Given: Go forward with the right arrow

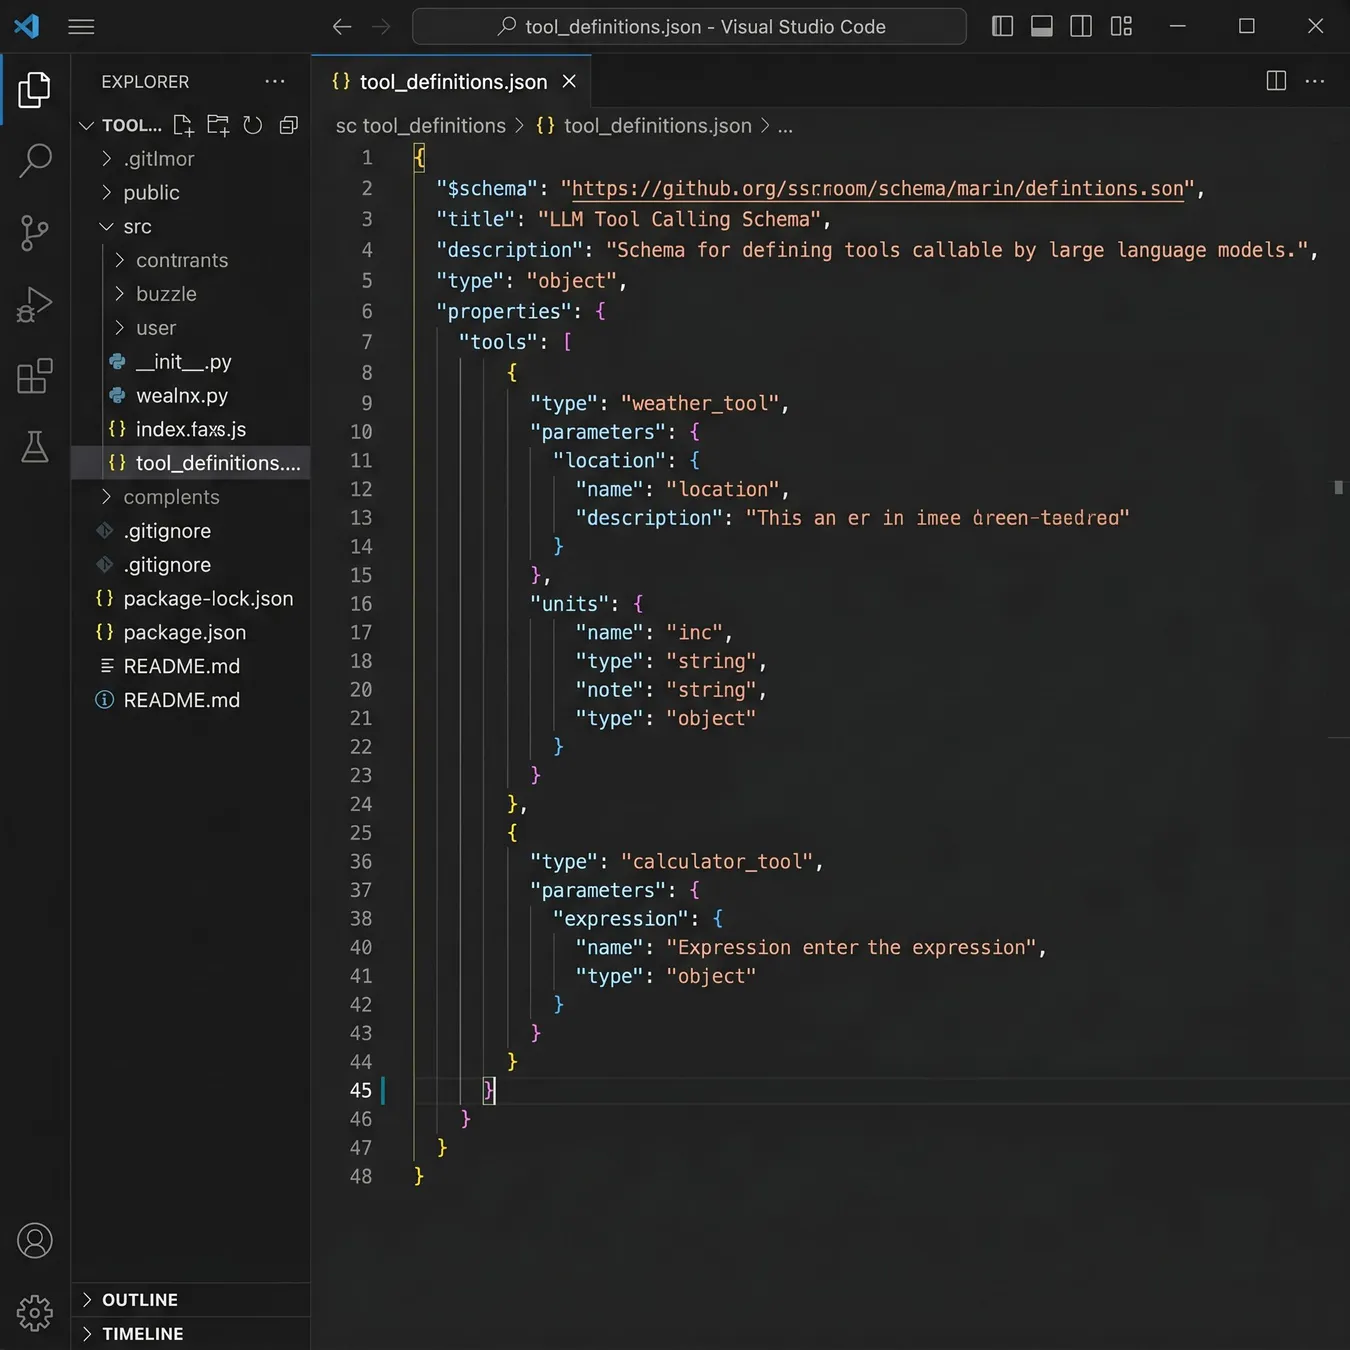Looking at the screenshot, I should pos(381,27).
